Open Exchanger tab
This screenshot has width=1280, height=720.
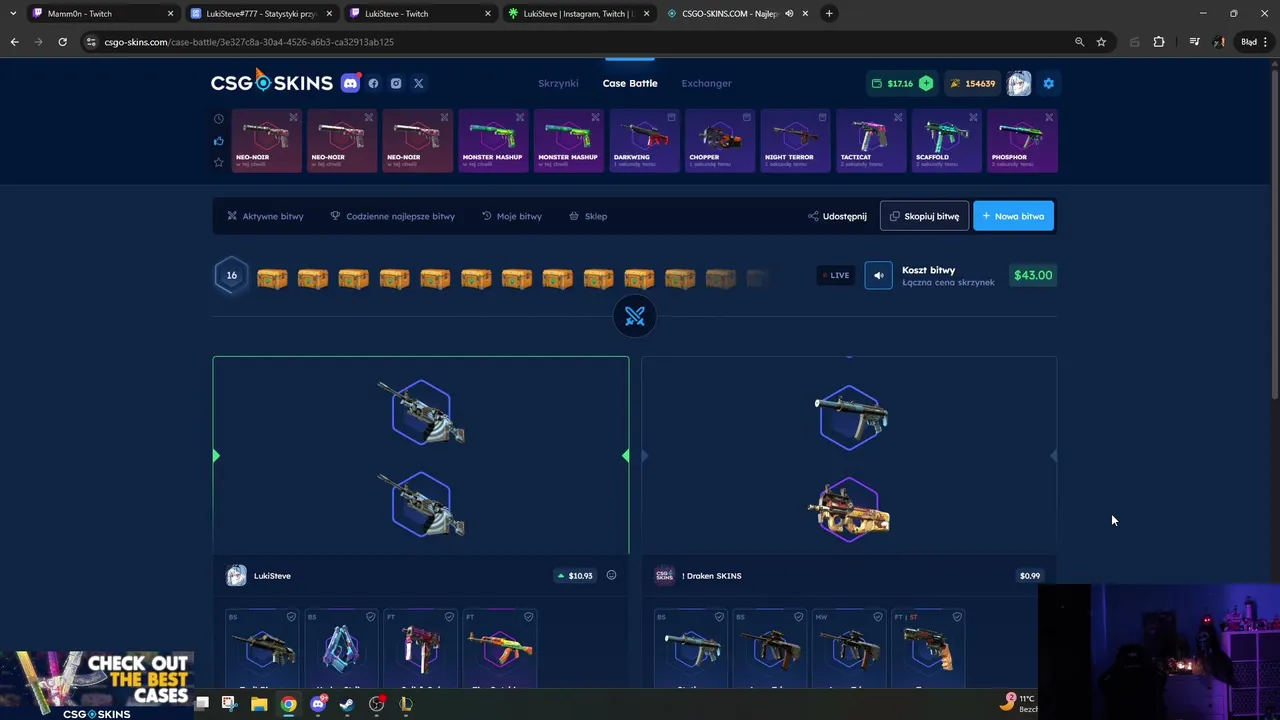(707, 83)
